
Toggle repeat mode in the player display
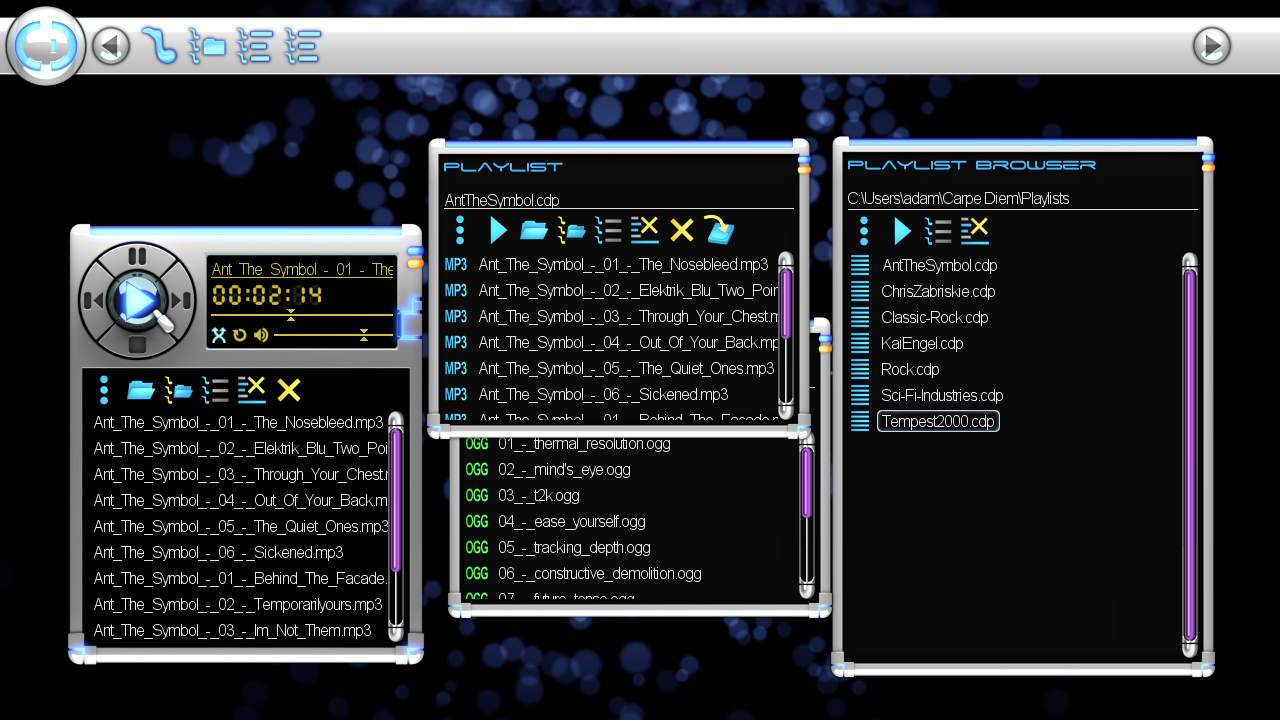240,335
